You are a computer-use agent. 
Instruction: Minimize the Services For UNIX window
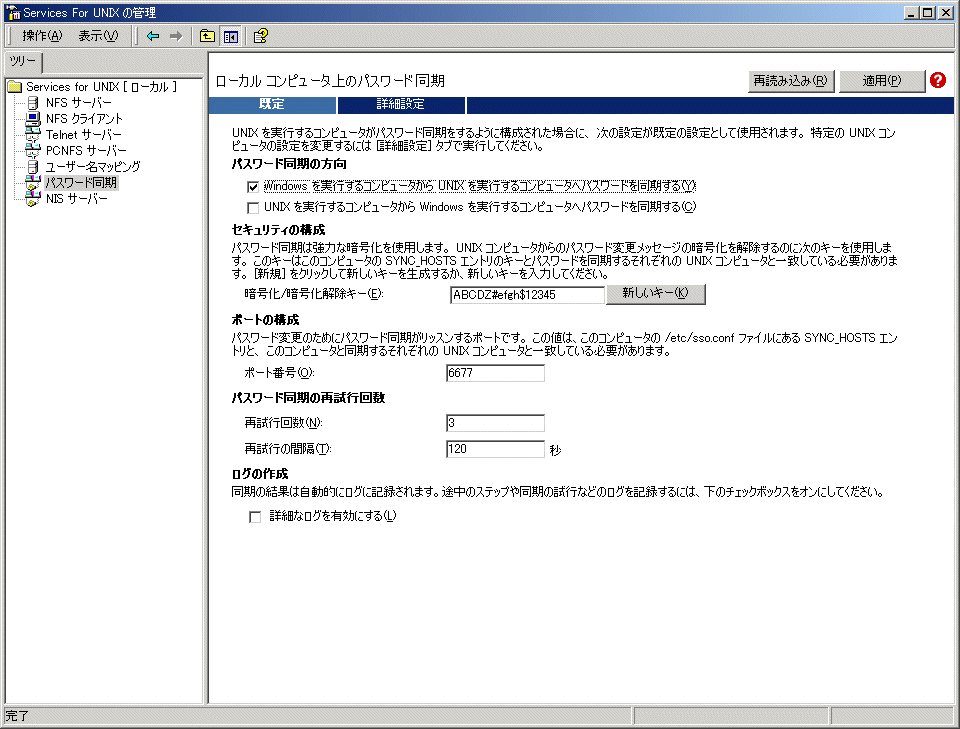(x=912, y=12)
